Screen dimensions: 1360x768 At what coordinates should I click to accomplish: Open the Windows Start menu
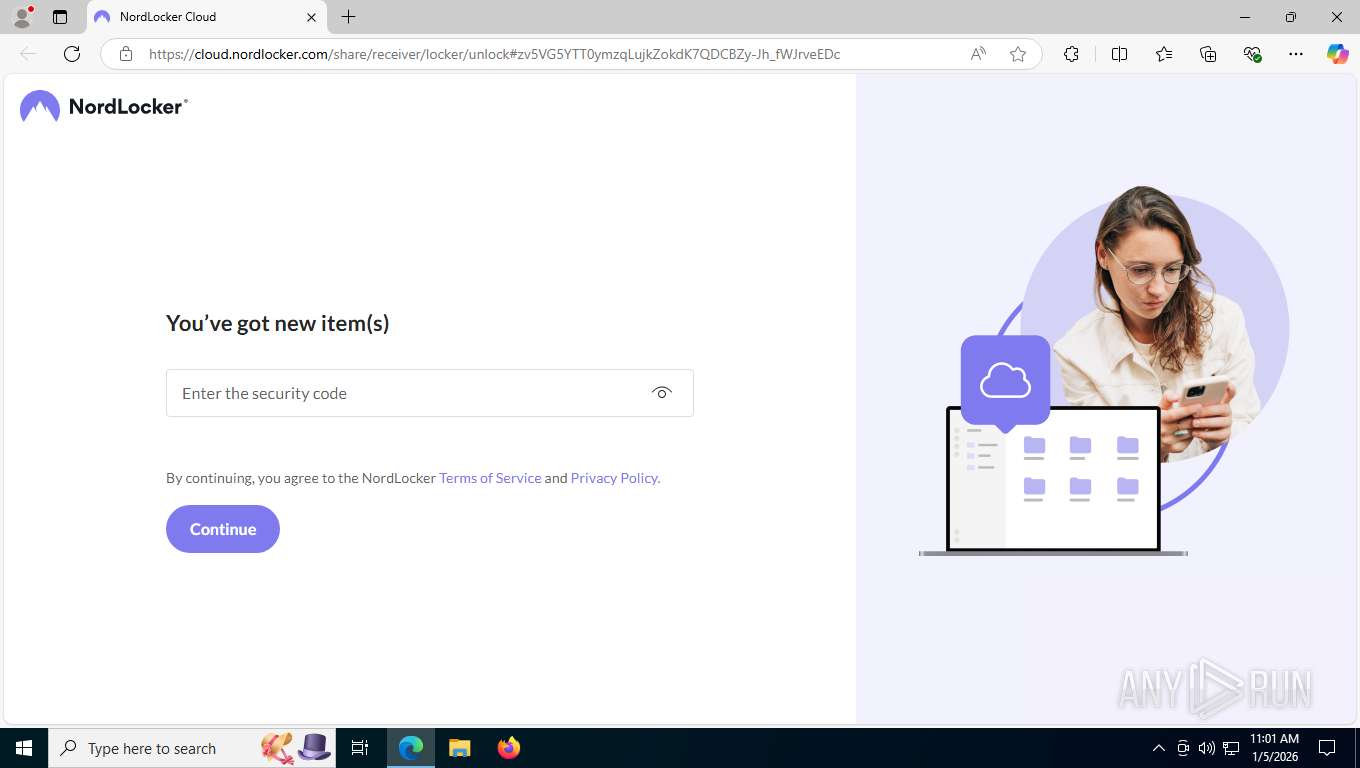pyautogui.click(x=24, y=748)
